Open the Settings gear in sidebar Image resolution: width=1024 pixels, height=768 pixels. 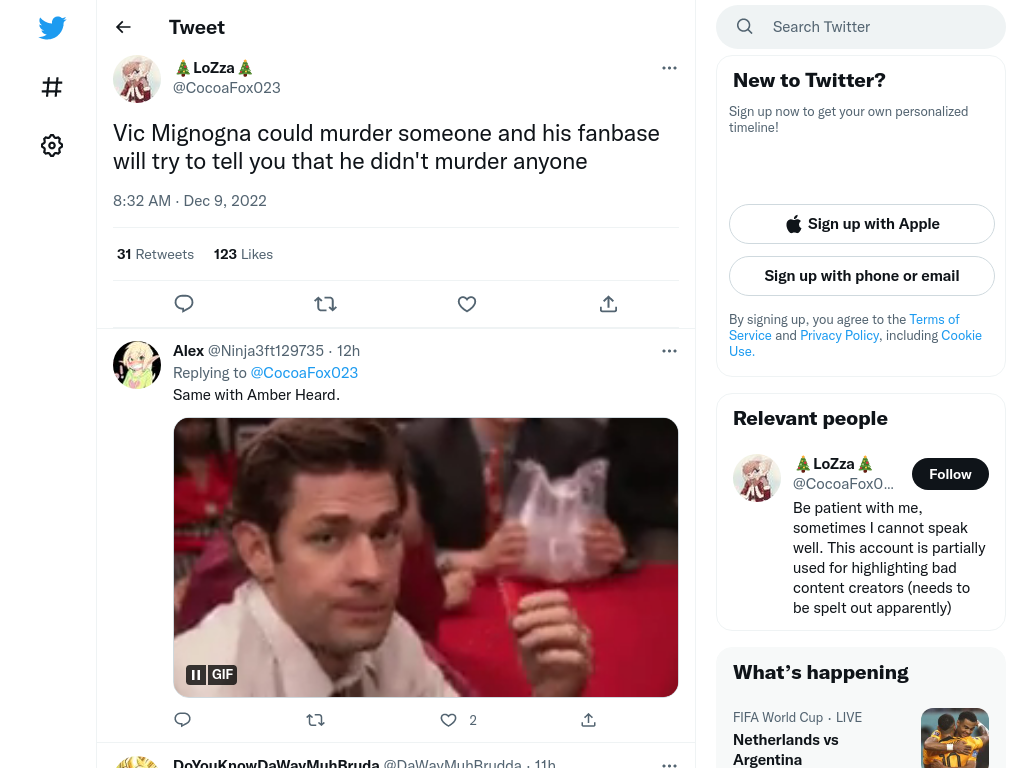(52, 145)
